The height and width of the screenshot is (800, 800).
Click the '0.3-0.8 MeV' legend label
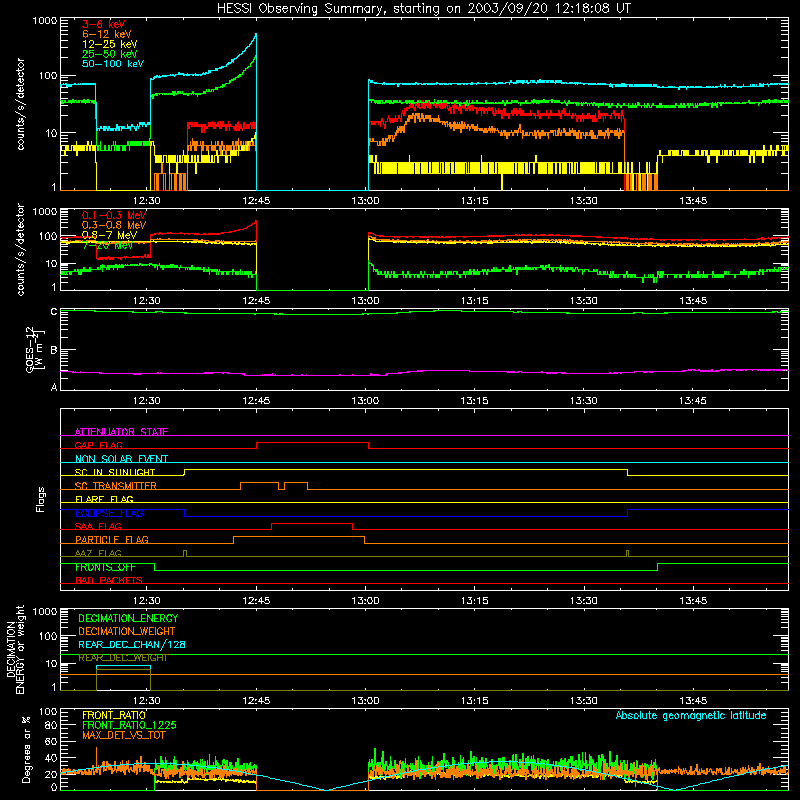click(114, 225)
